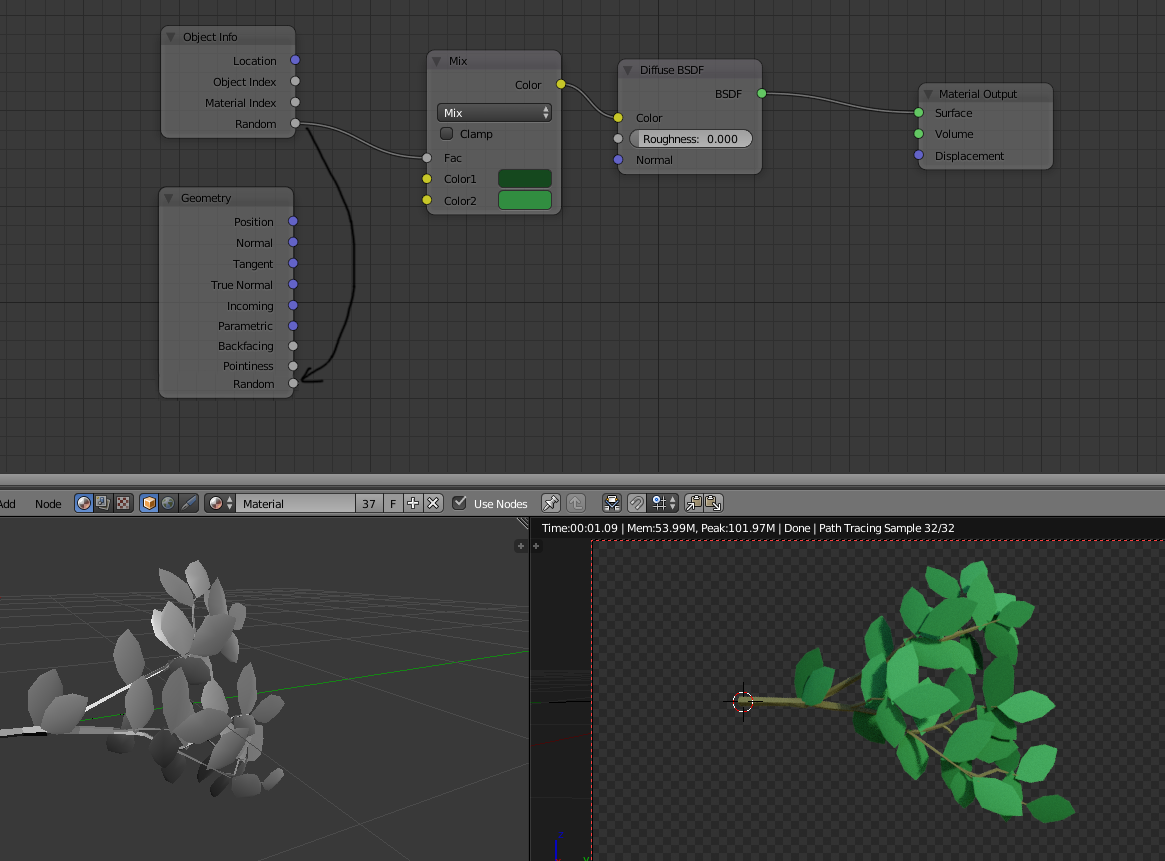Copy selected nodes to clipboard icon

click(x=693, y=503)
